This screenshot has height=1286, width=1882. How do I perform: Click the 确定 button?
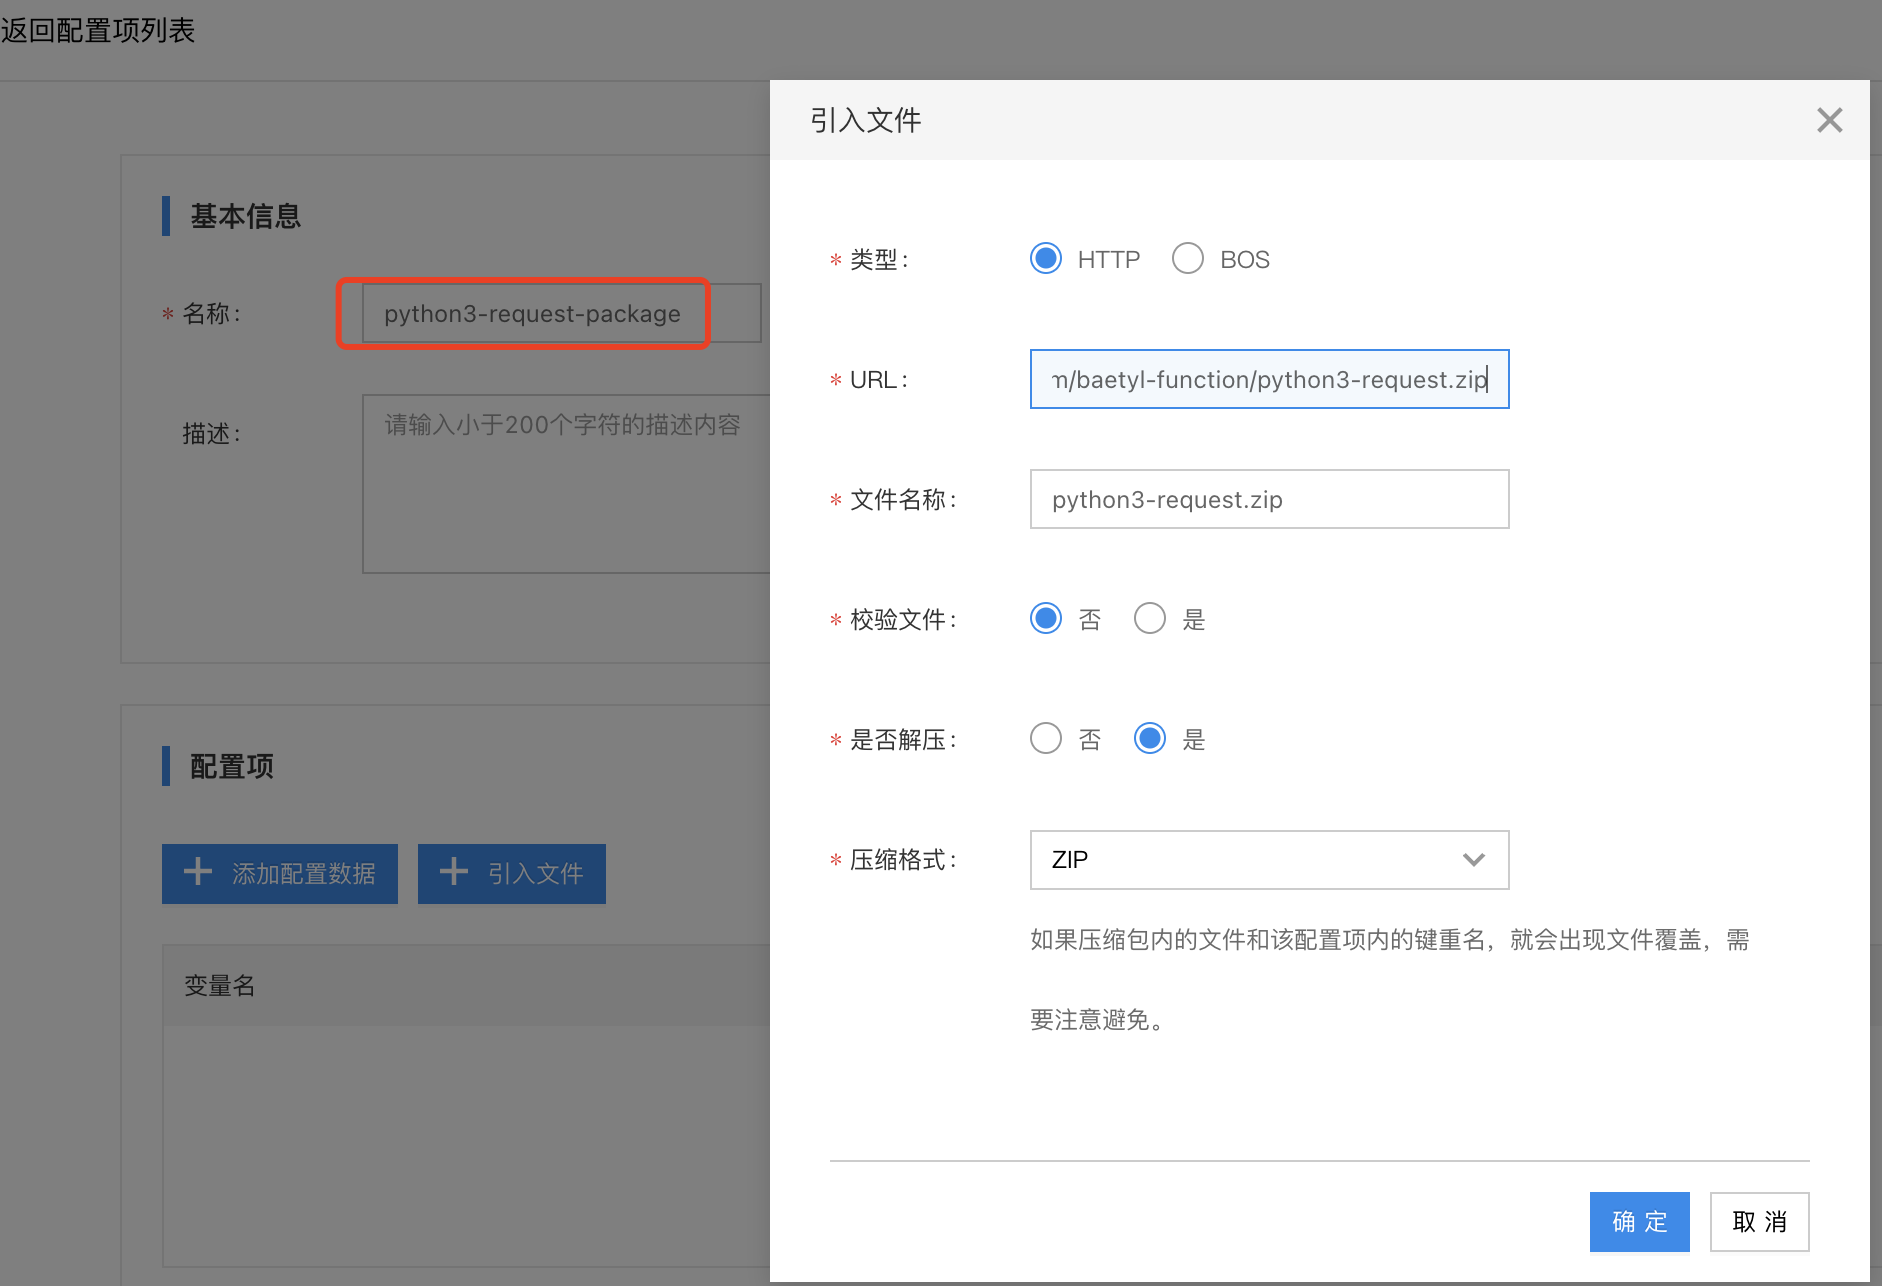[1639, 1221]
